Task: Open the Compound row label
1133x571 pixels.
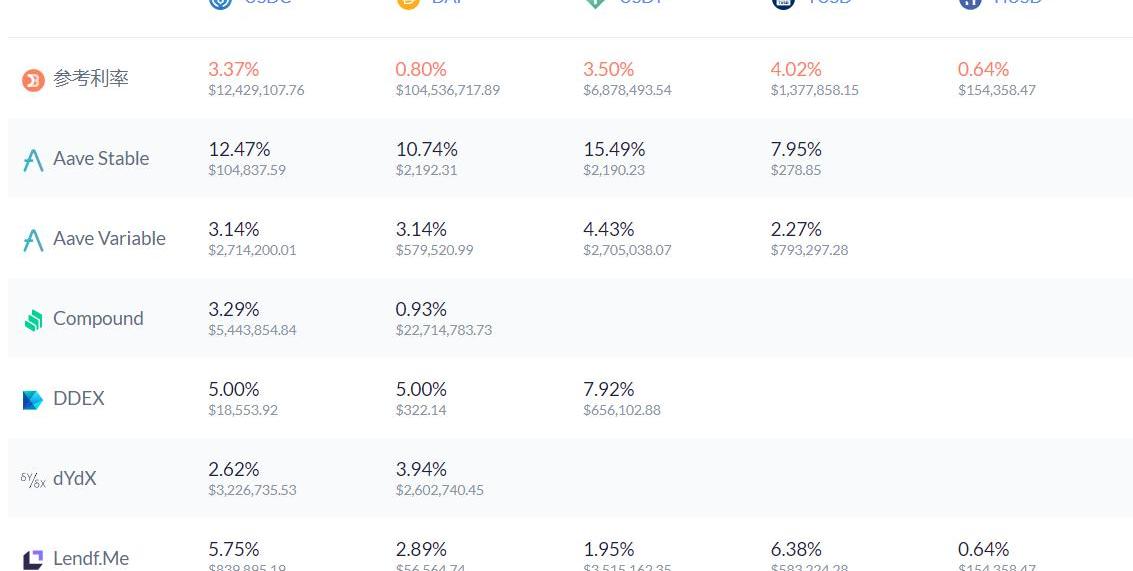Action: click(x=98, y=319)
